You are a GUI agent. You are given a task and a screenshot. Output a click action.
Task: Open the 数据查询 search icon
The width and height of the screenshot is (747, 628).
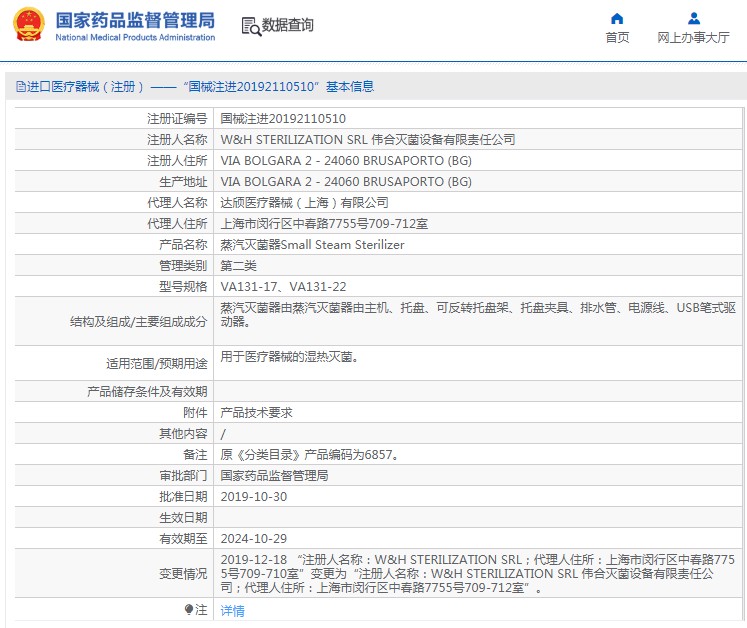click(x=251, y=26)
